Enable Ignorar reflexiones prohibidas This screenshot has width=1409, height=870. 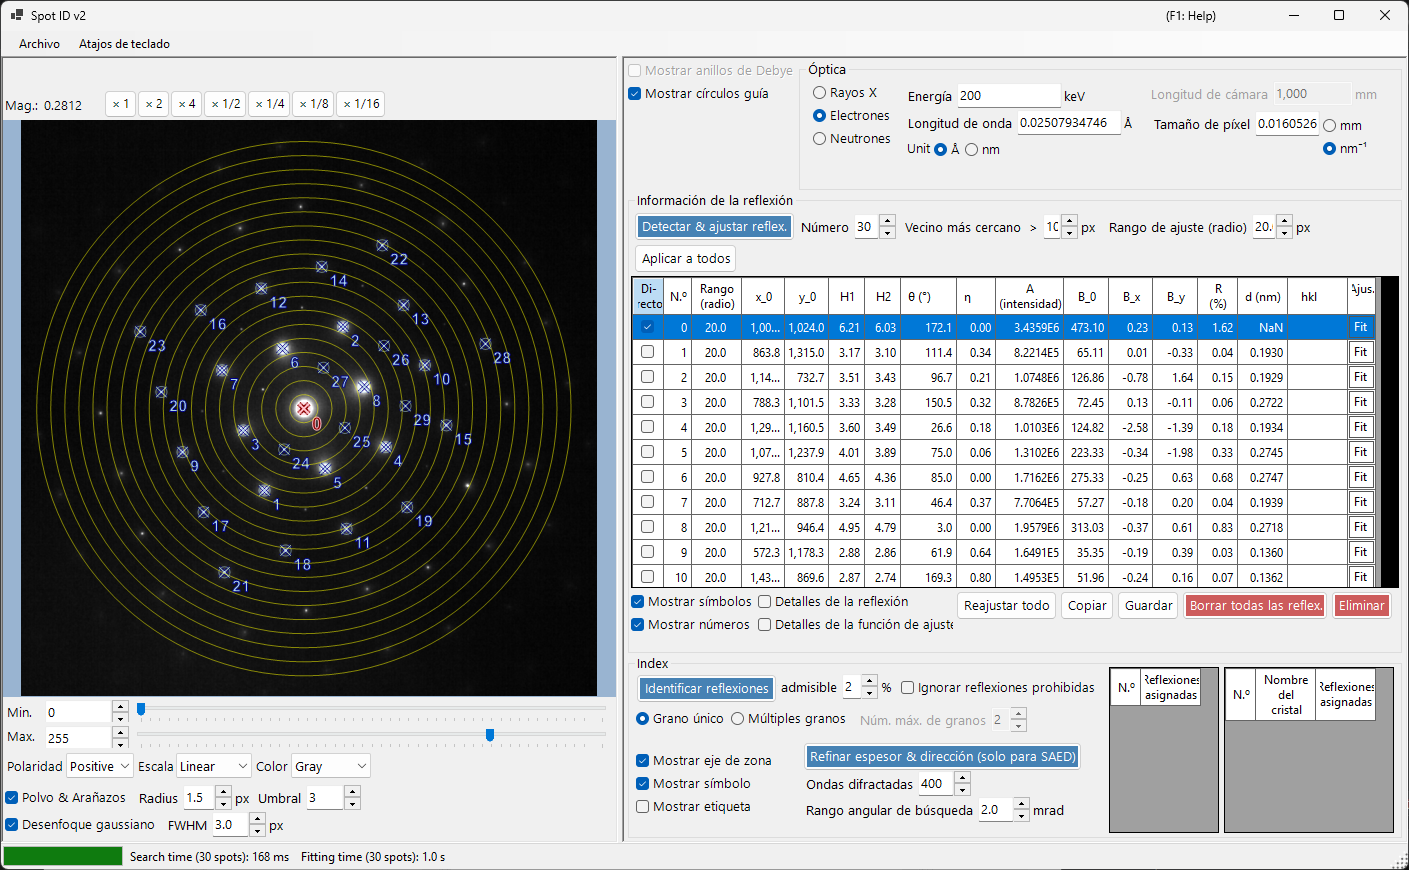(x=908, y=688)
